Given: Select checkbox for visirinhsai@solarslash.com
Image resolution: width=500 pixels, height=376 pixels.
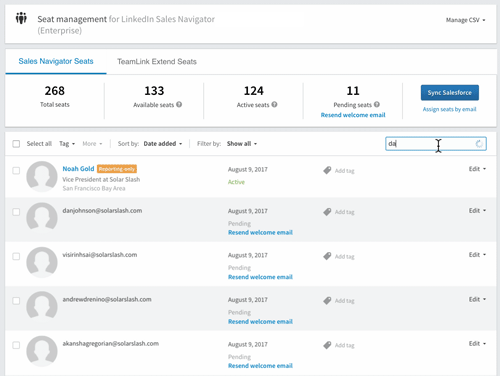Looking at the screenshot, I should 16,256.
